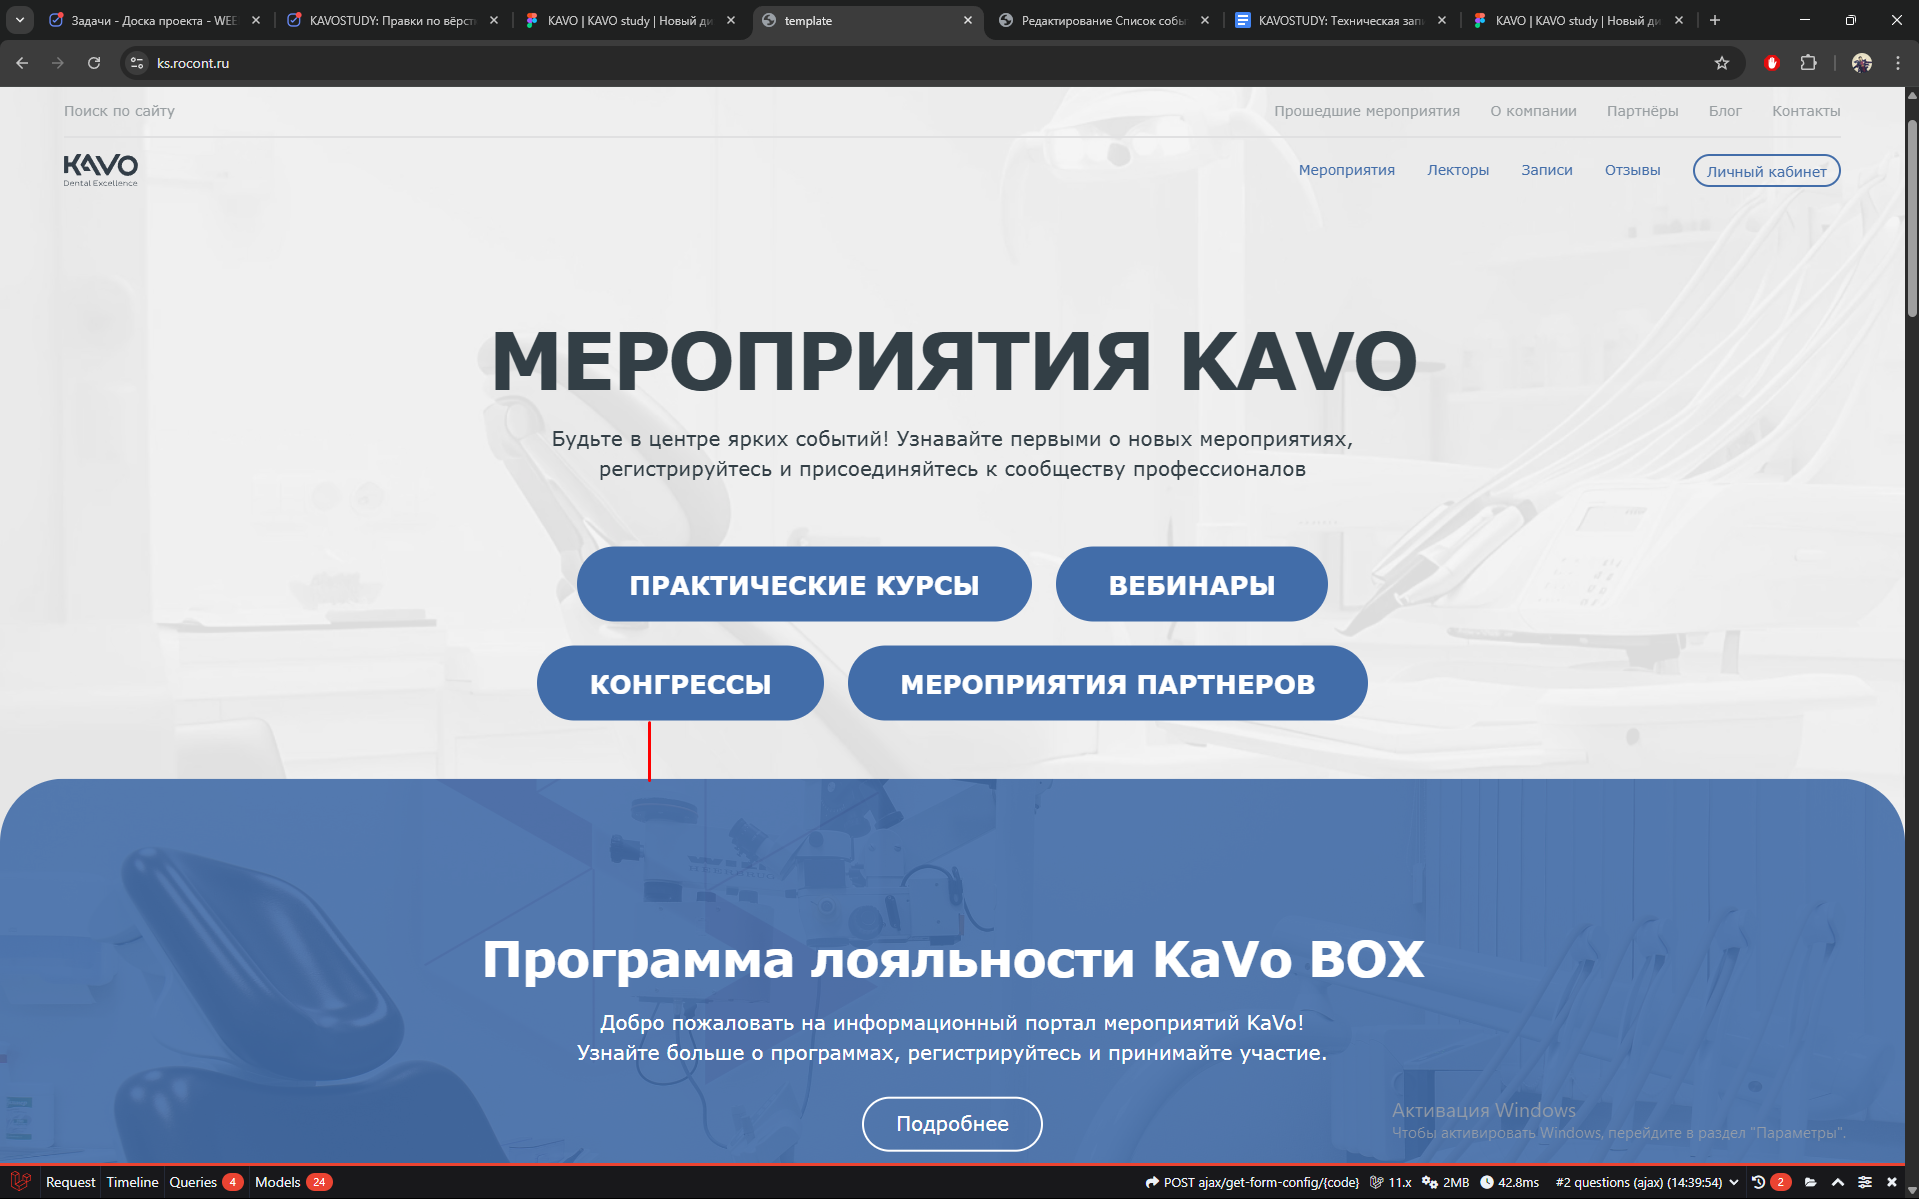Open 'Партнёры' top link
1919x1199 pixels.
click(1642, 111)
